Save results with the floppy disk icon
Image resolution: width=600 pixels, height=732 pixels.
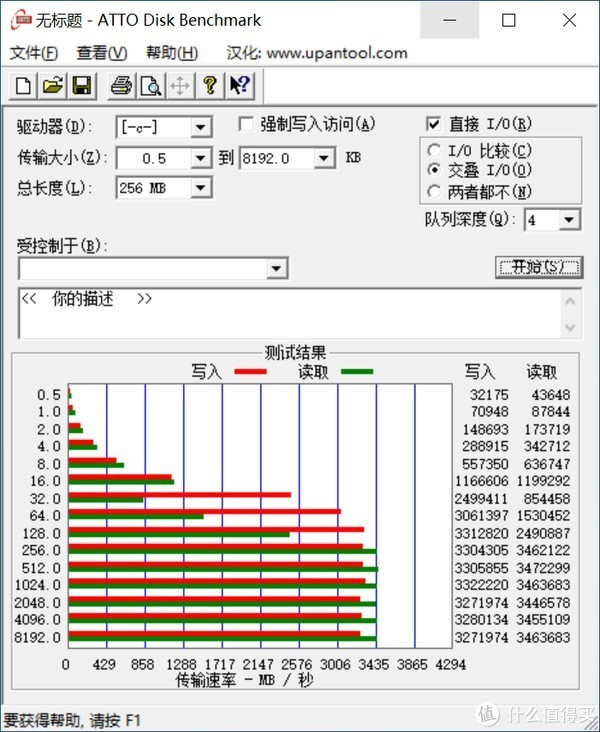pyautogui.click(x=82, y=86)
